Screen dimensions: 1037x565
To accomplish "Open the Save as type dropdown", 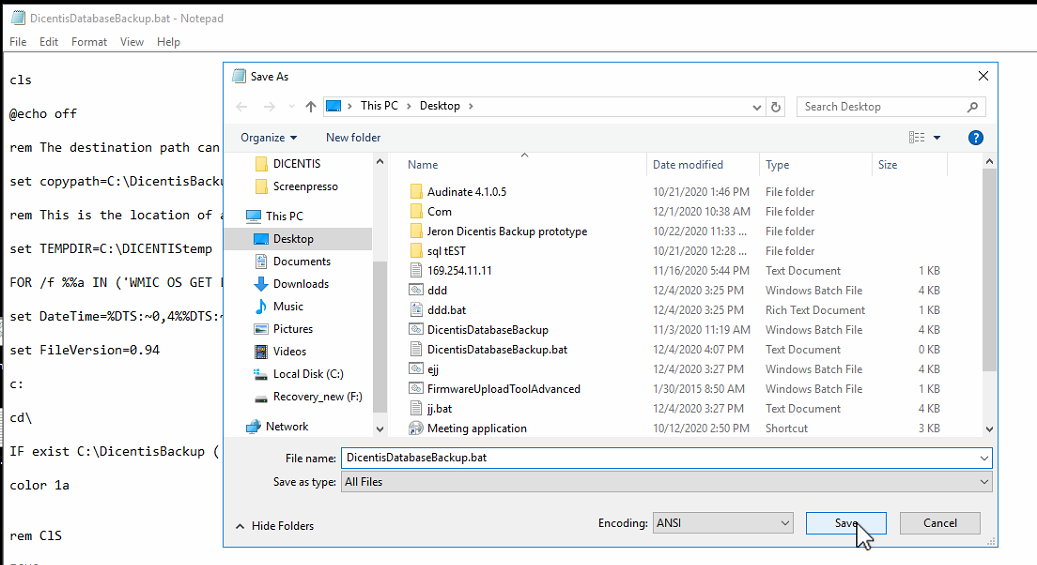I will tap(666, 482).
